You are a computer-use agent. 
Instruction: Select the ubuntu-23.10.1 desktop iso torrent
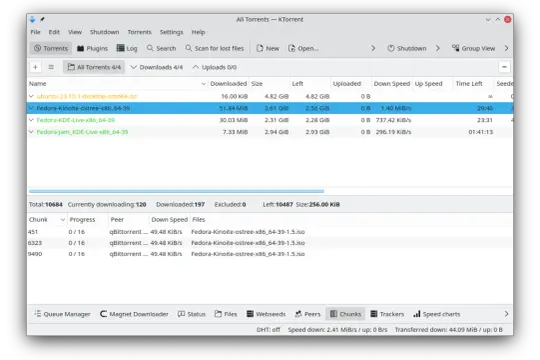(270, 96)
